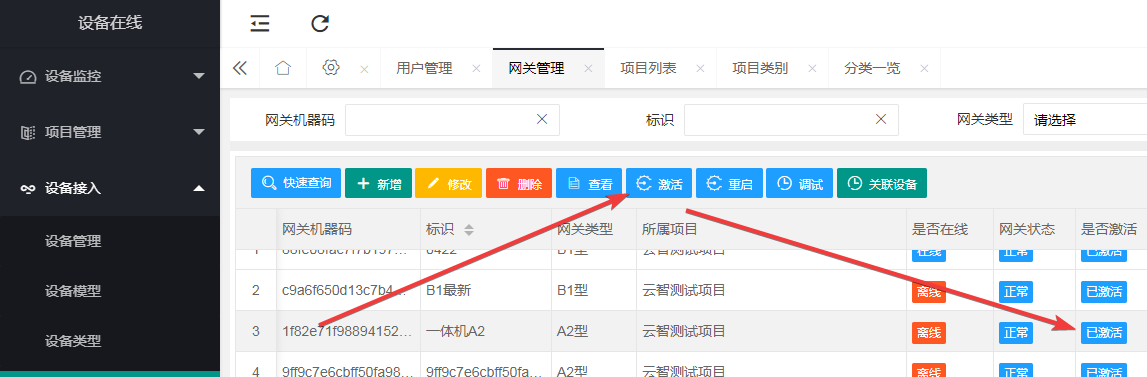Clear the 网关机器码 field with X
Viewport: 1147px width, 377px height.
[542, 119]
